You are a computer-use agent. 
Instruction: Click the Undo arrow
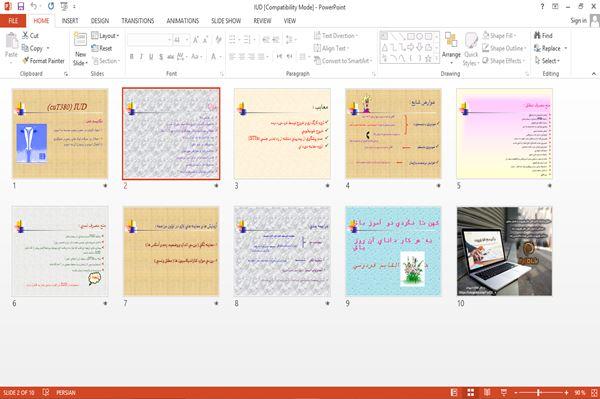click(34, 7)
